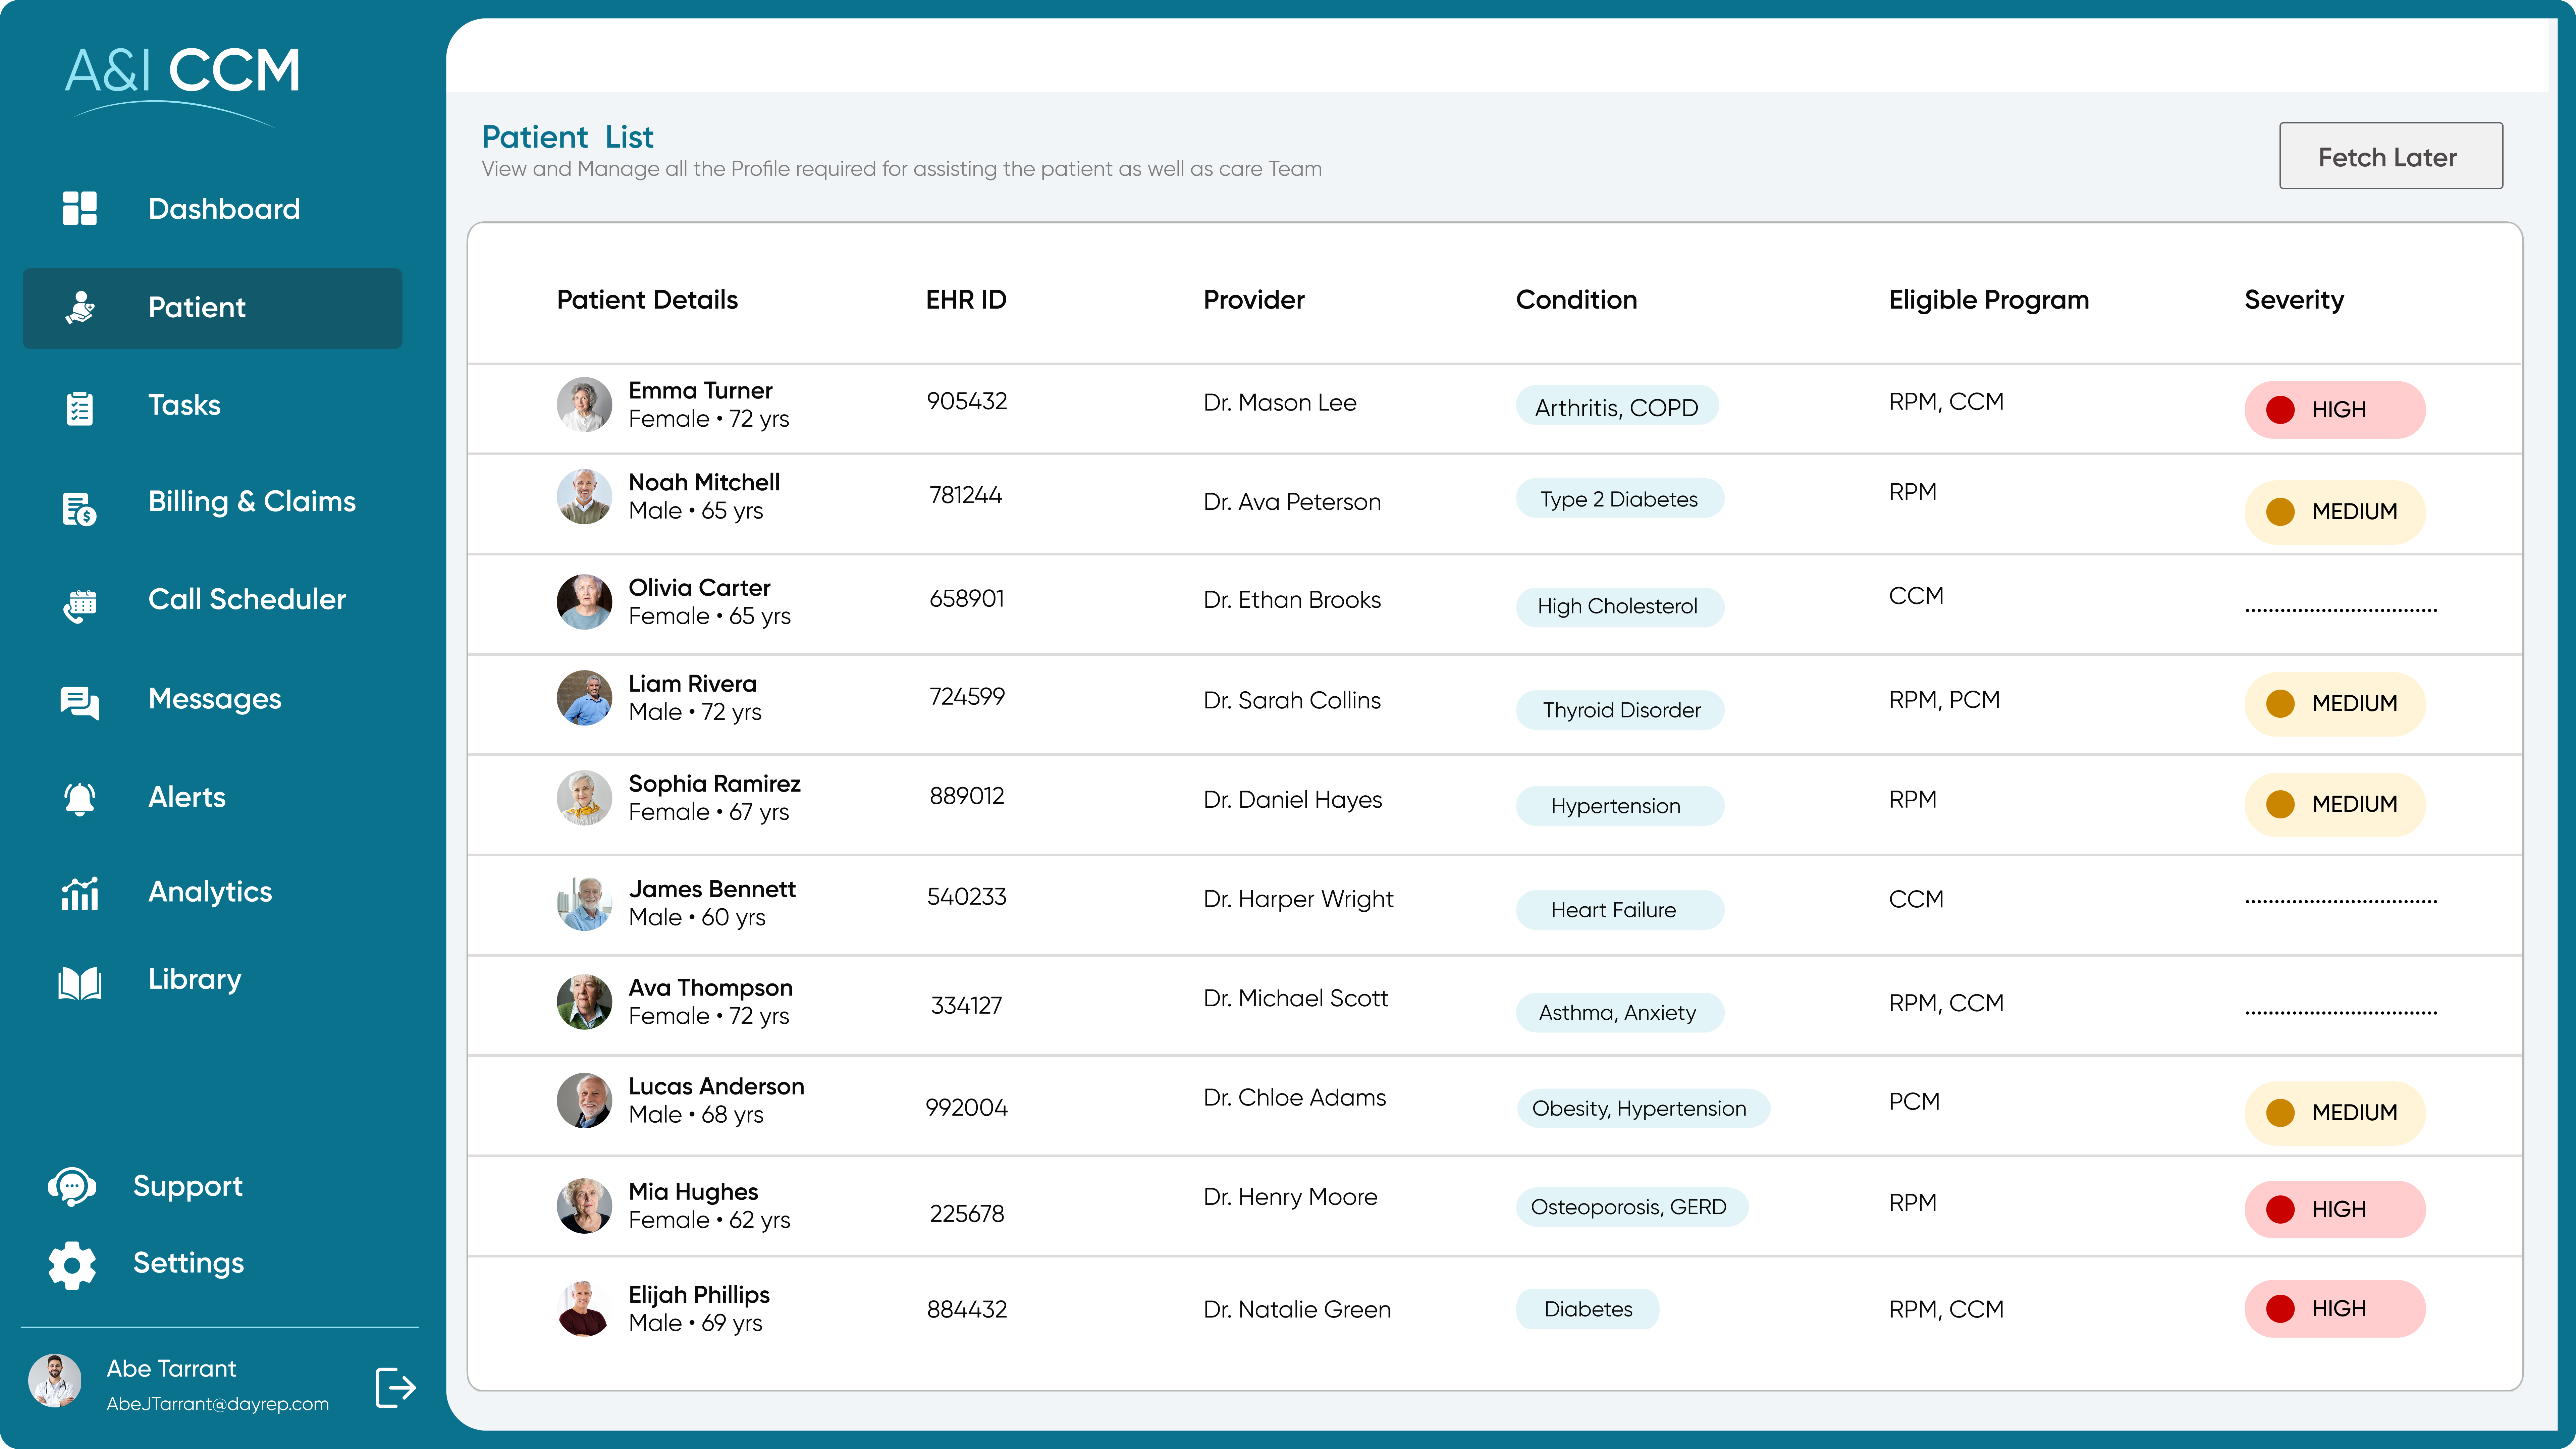2576x1449 pixels.
Task: Click Emma Turner's HIGH severity badge
Action: click(x=2334, y=410)
